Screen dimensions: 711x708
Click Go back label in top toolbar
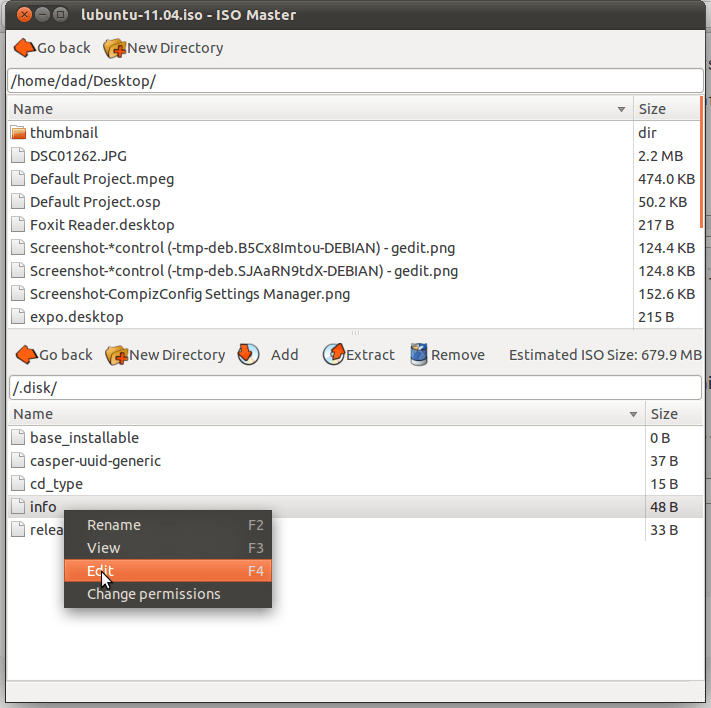pyautogui.click(x=63, y=48)
